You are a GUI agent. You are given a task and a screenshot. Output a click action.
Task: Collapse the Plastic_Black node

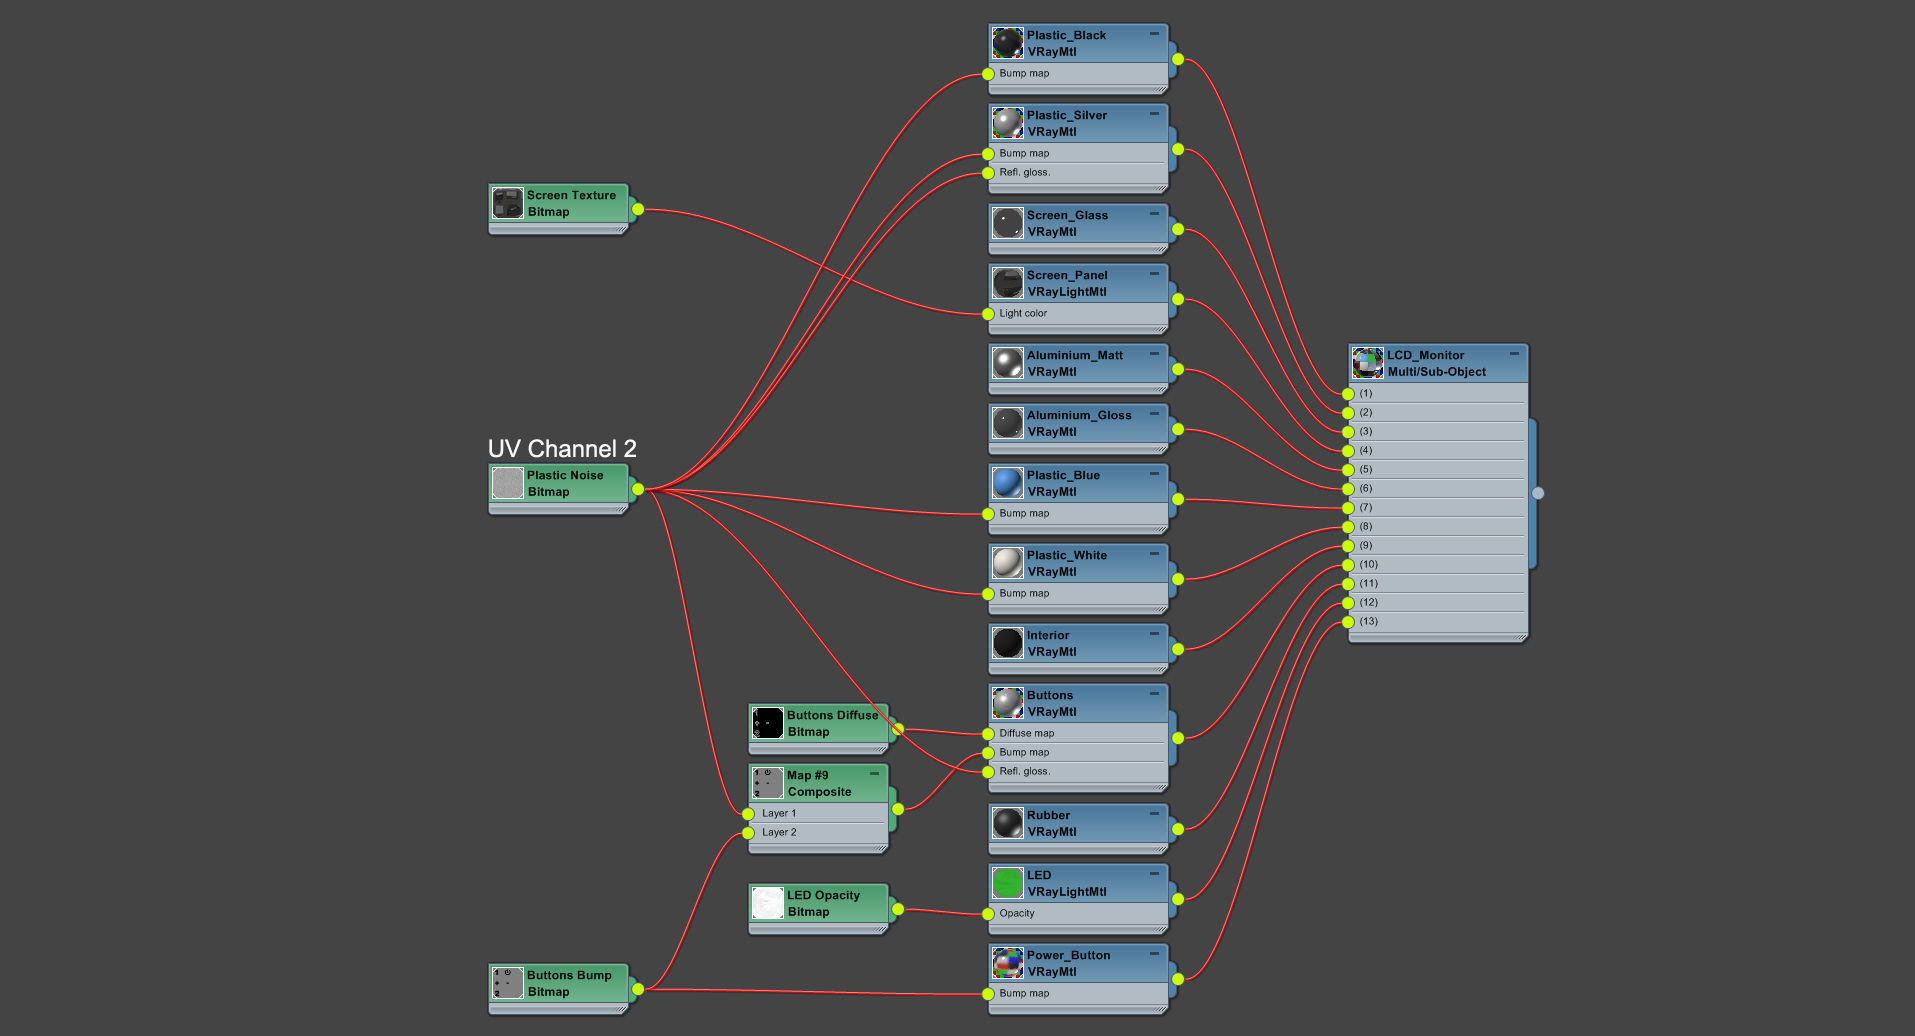(x=1154, y=34)
